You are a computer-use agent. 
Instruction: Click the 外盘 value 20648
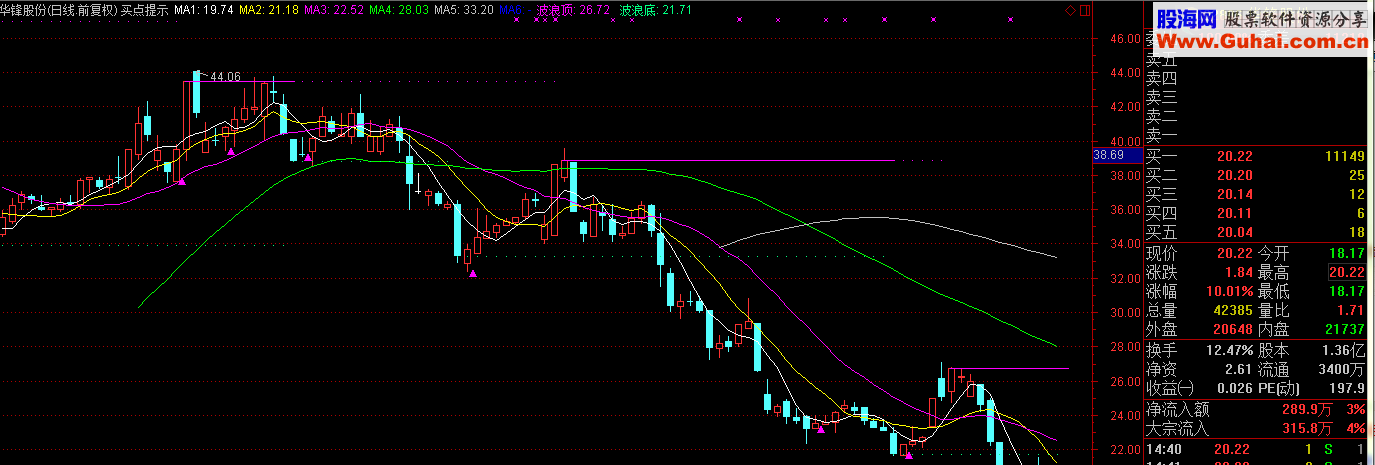pos(1231,330)
